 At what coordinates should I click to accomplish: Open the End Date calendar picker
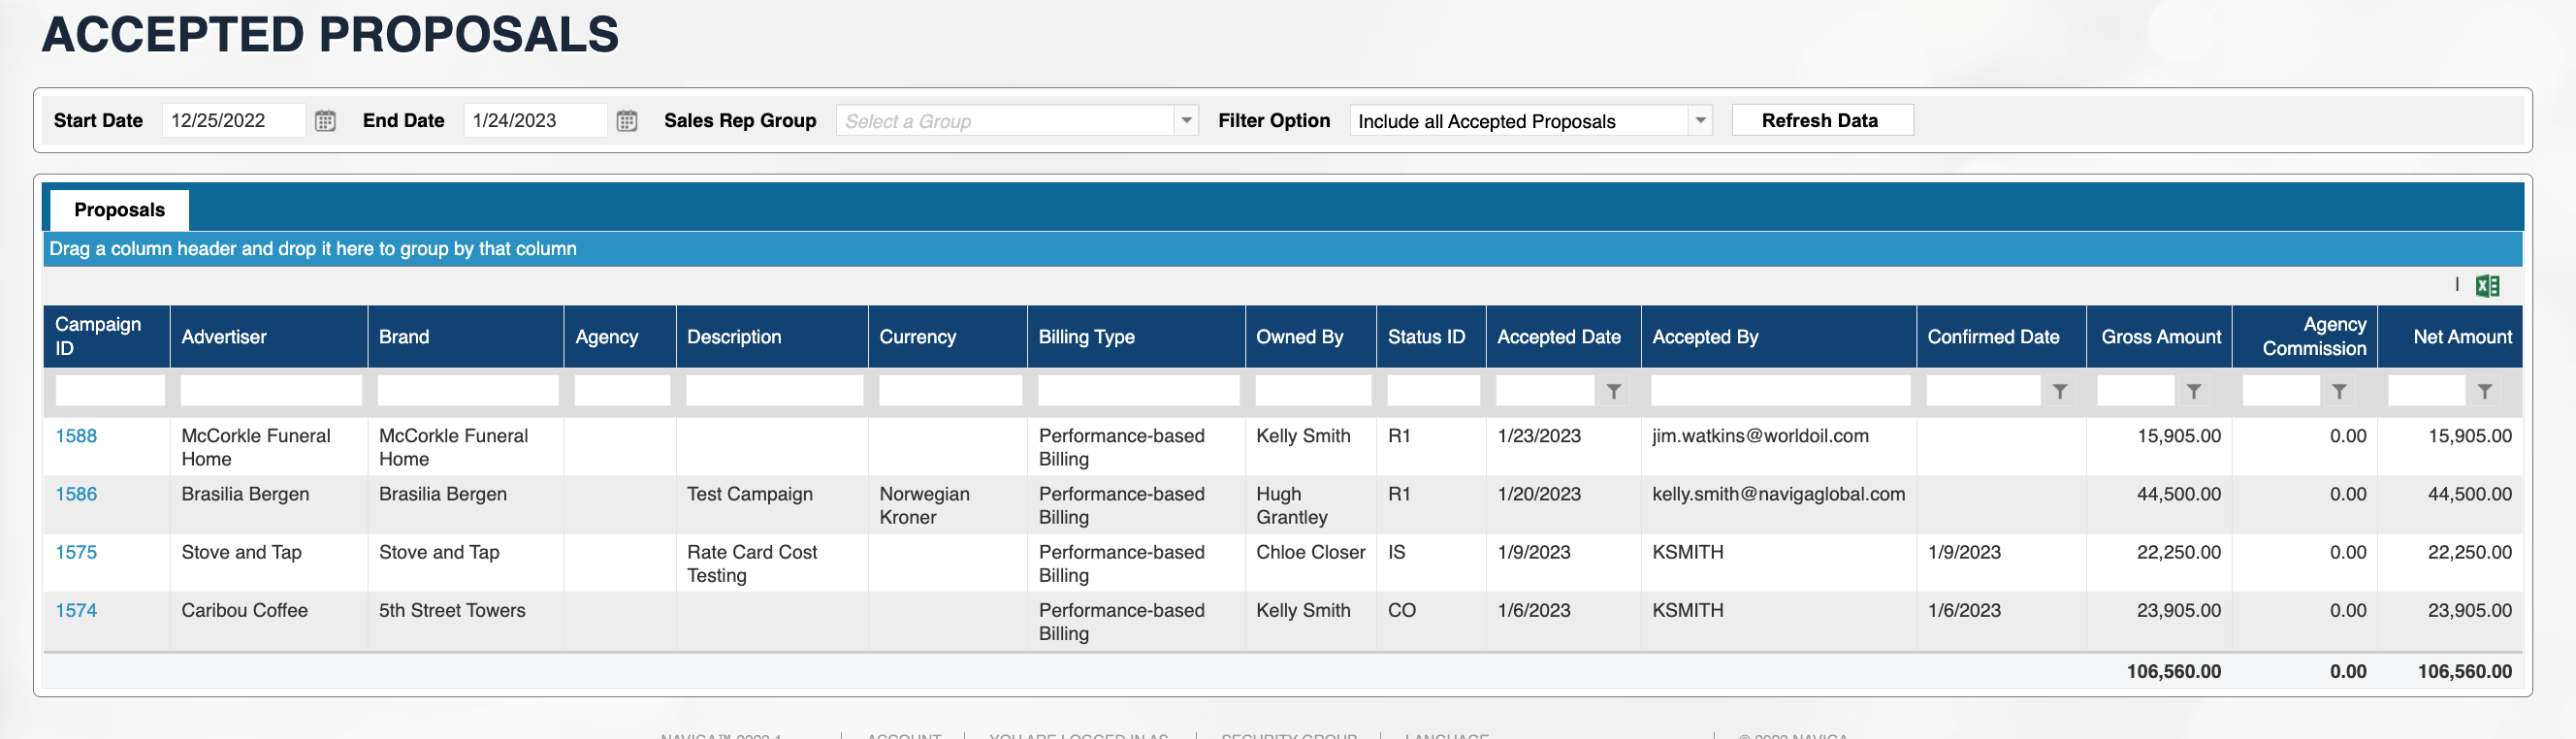[627, 121]
